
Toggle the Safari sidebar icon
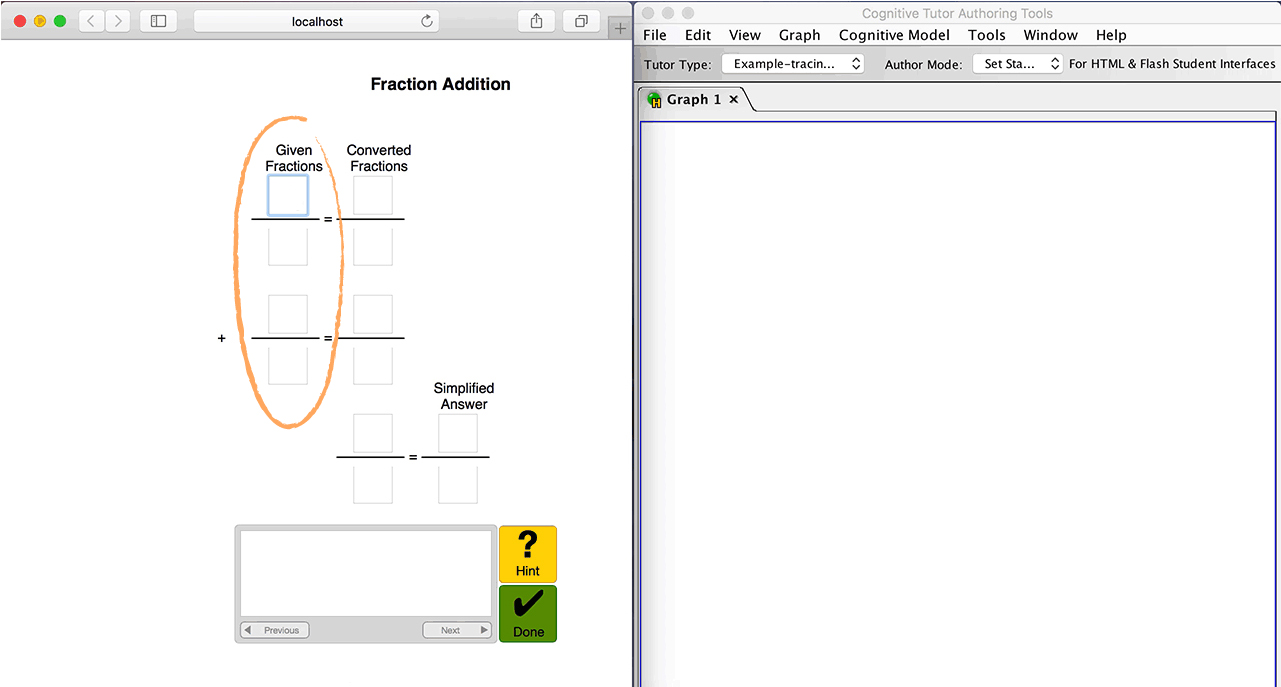[158, 21]
